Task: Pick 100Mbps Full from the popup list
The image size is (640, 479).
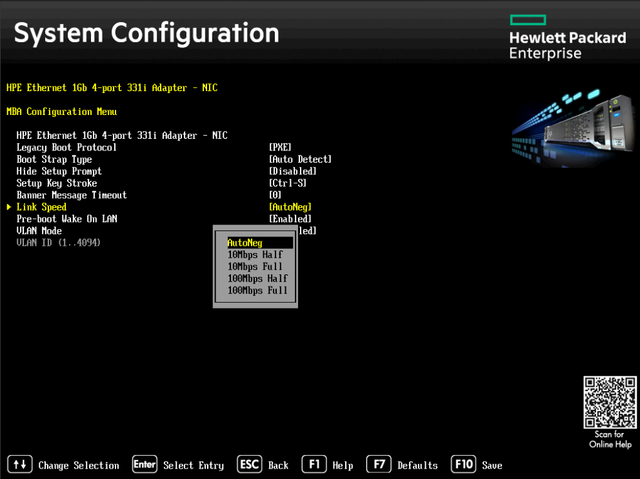Action: click(258, 290)
